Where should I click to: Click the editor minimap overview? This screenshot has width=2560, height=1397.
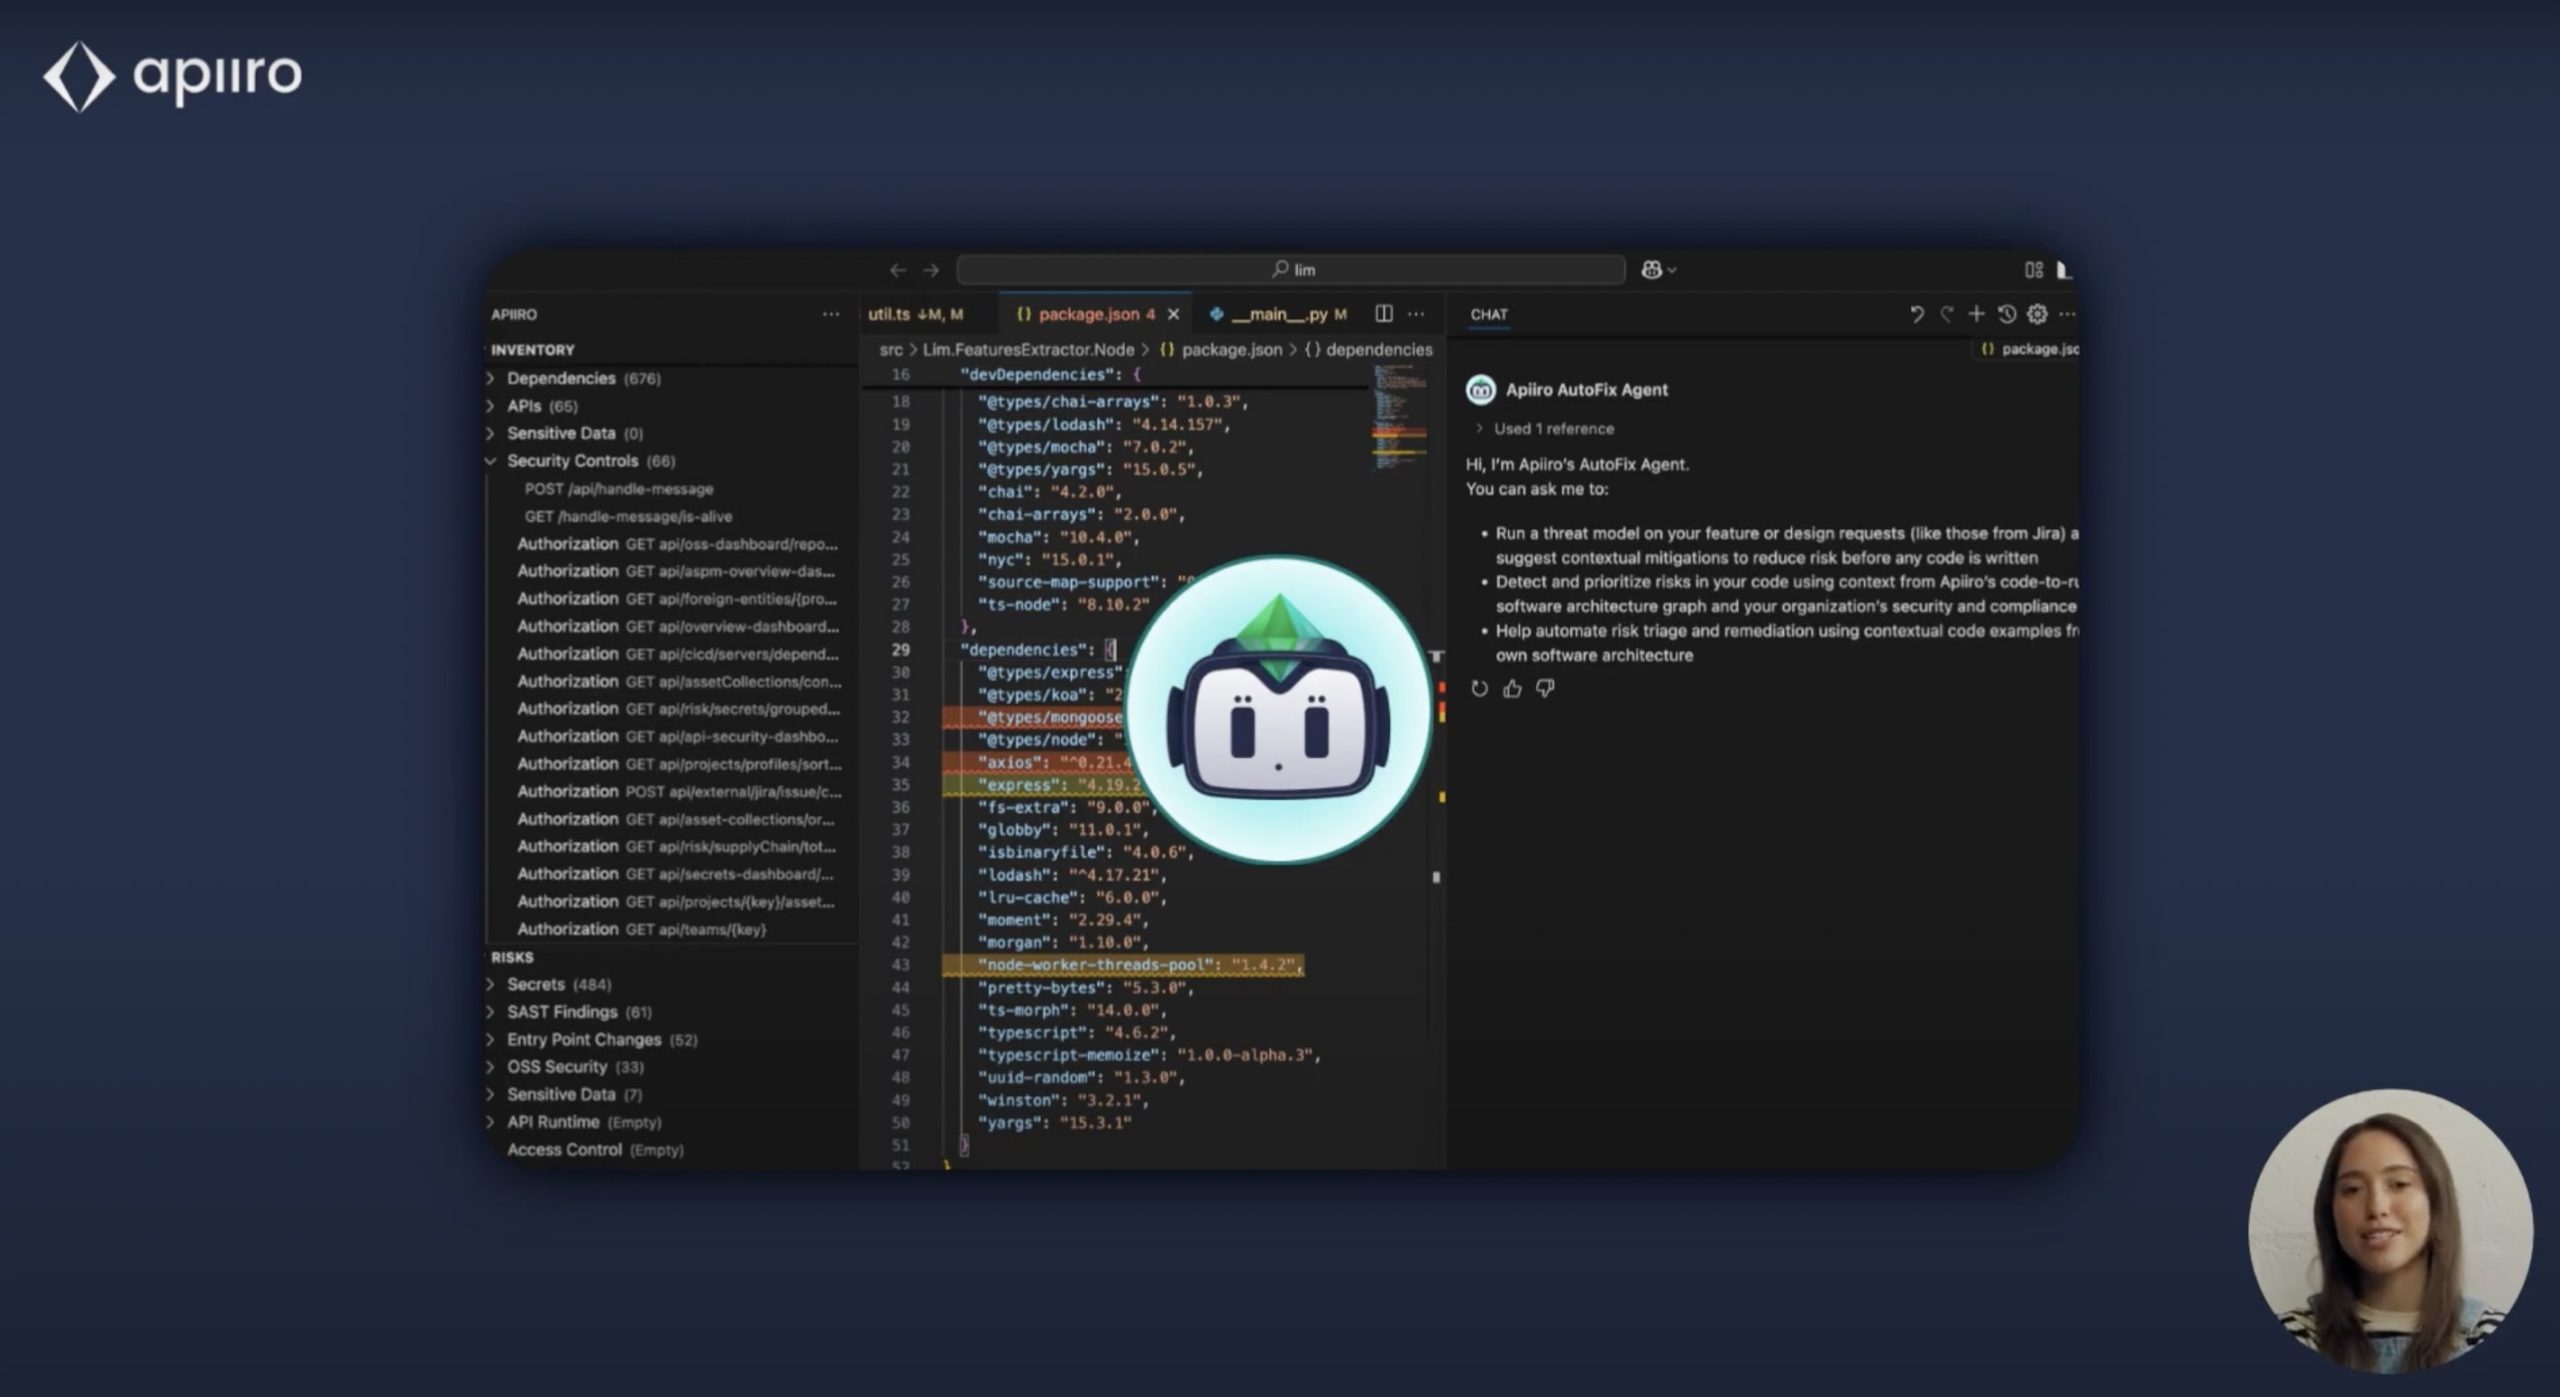click(1398, 418)
